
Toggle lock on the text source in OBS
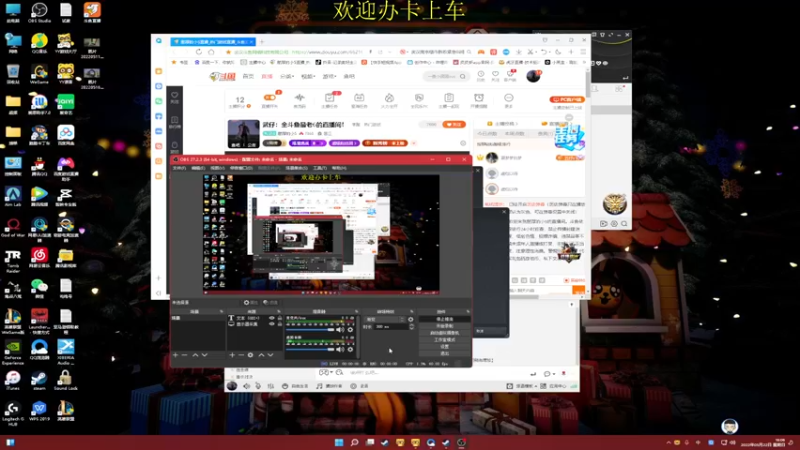coord(279,318)
